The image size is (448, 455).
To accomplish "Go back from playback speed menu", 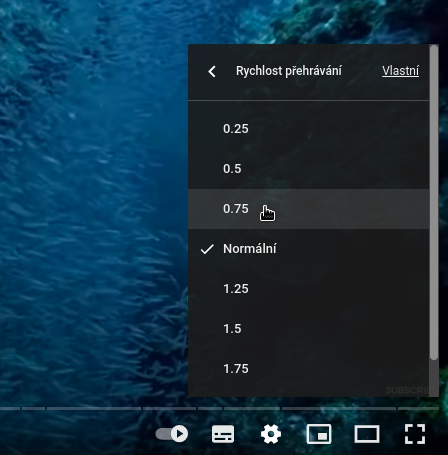I will coord(212,71).
